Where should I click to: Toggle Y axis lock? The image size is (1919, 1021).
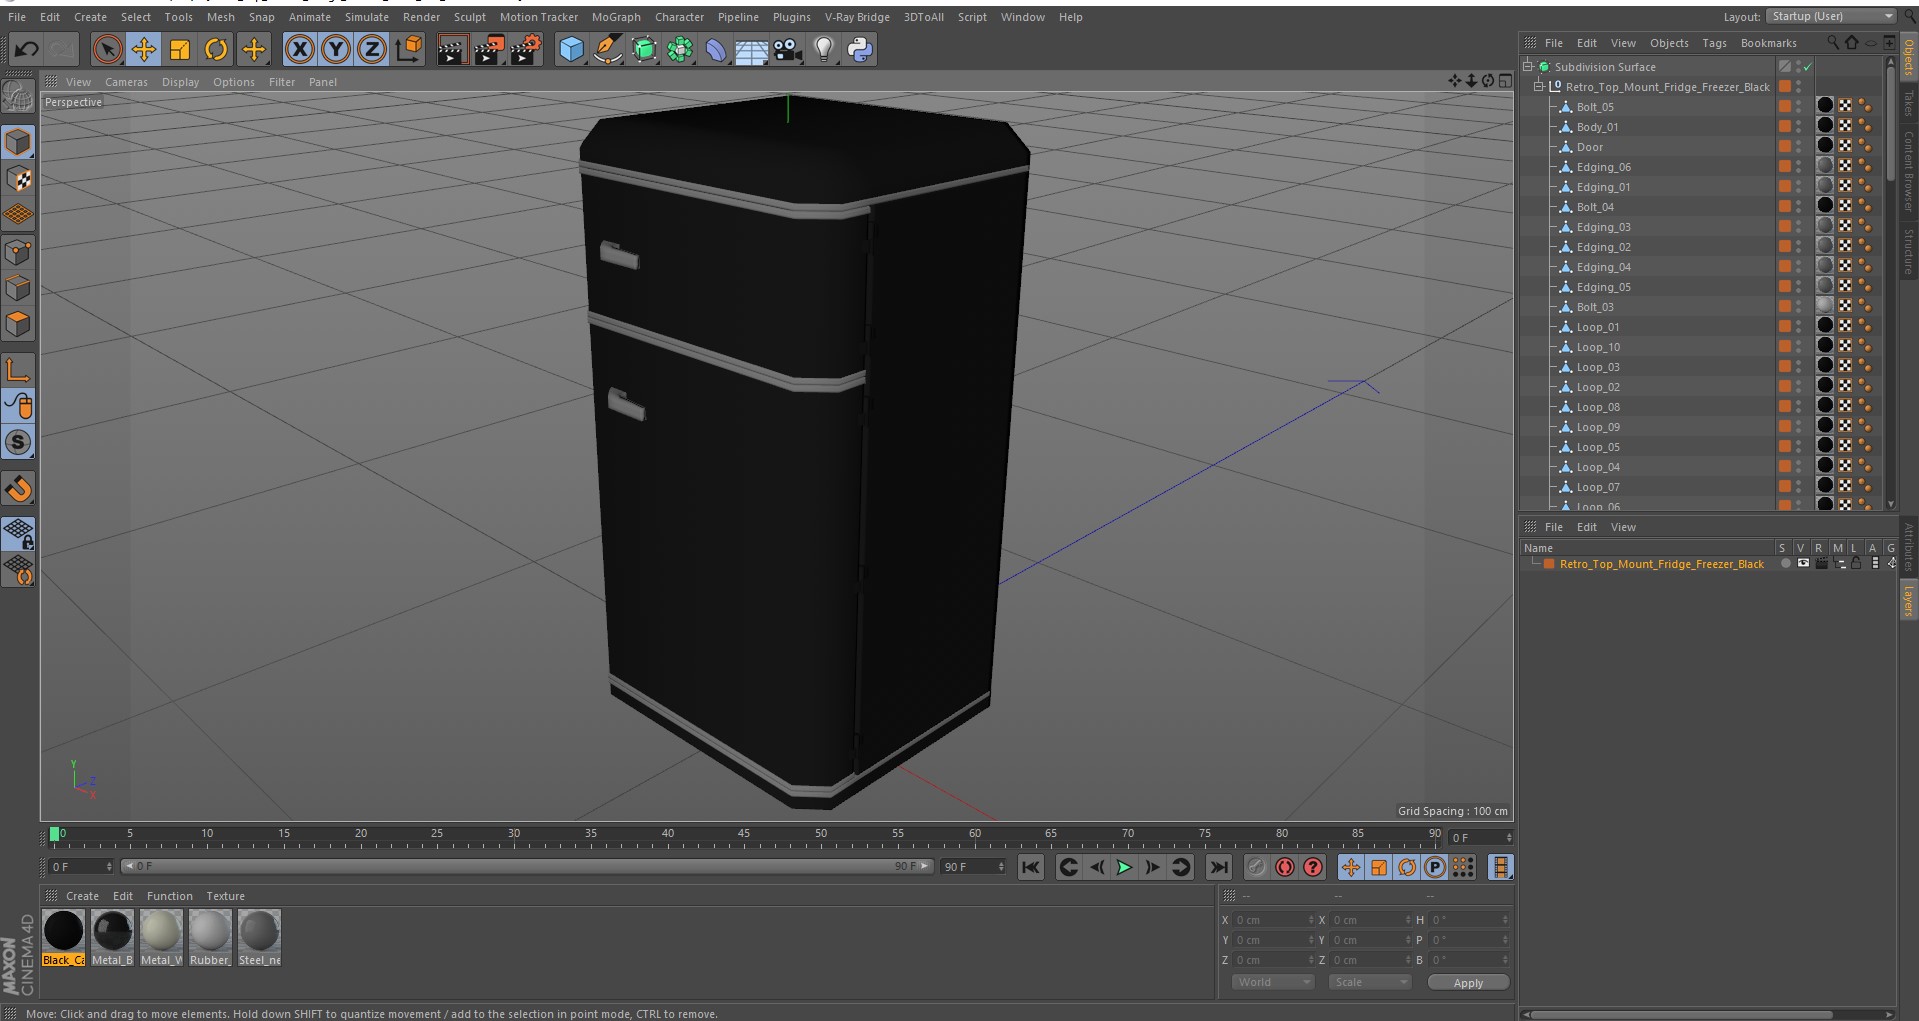tap(336, 49)
